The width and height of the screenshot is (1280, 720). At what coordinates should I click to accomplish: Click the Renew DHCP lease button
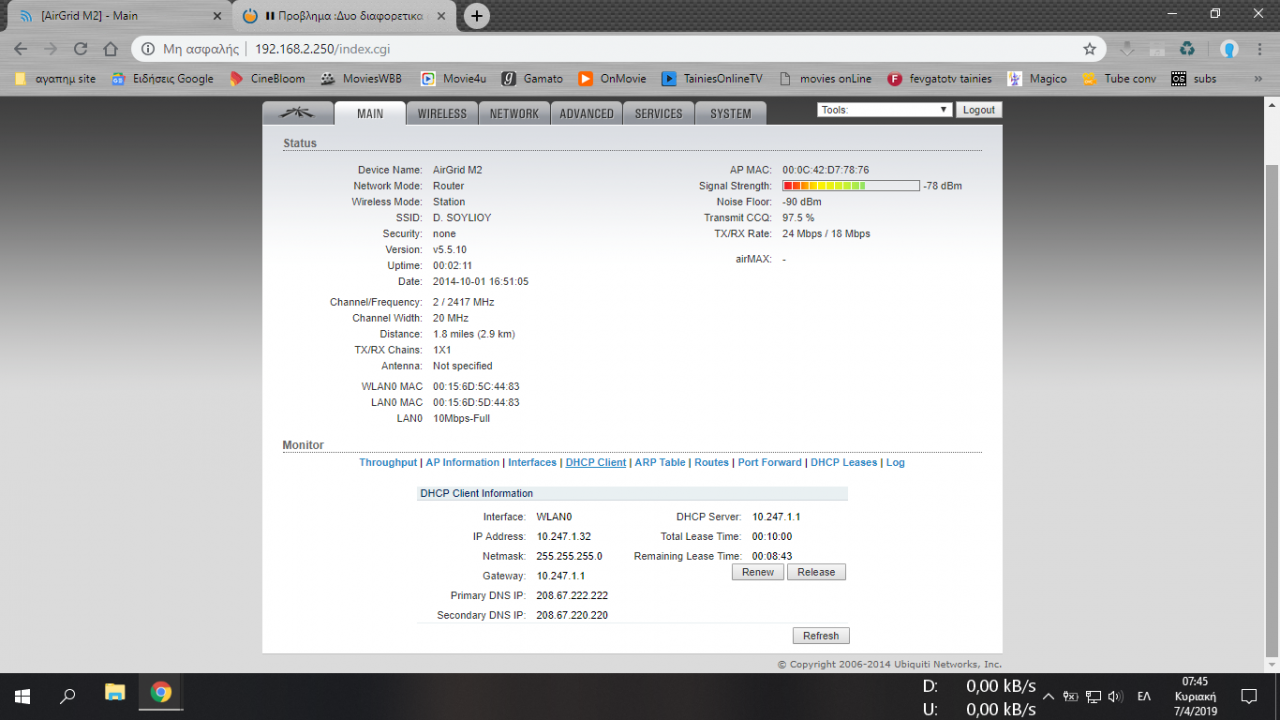[758, 572]
